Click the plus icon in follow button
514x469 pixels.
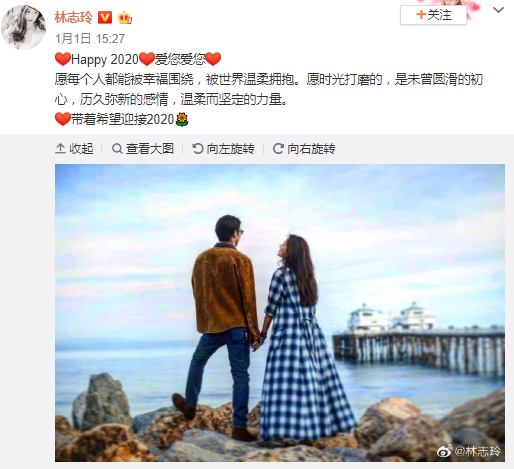pos(421,15)
